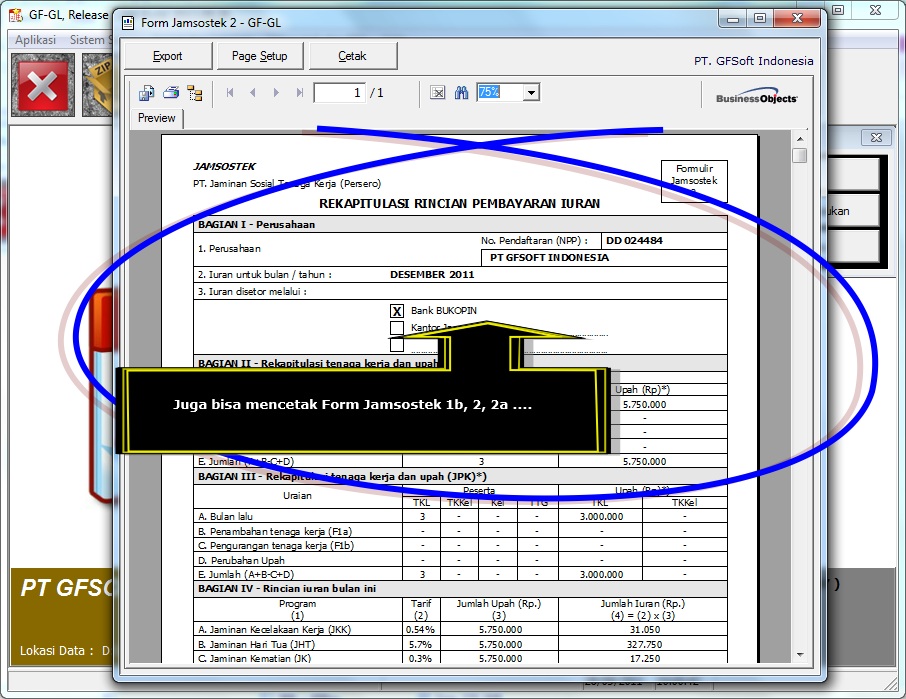Click the red X icon in GF-GL window
Viewport: 906px width, 699px height.
tap(43, 85)
